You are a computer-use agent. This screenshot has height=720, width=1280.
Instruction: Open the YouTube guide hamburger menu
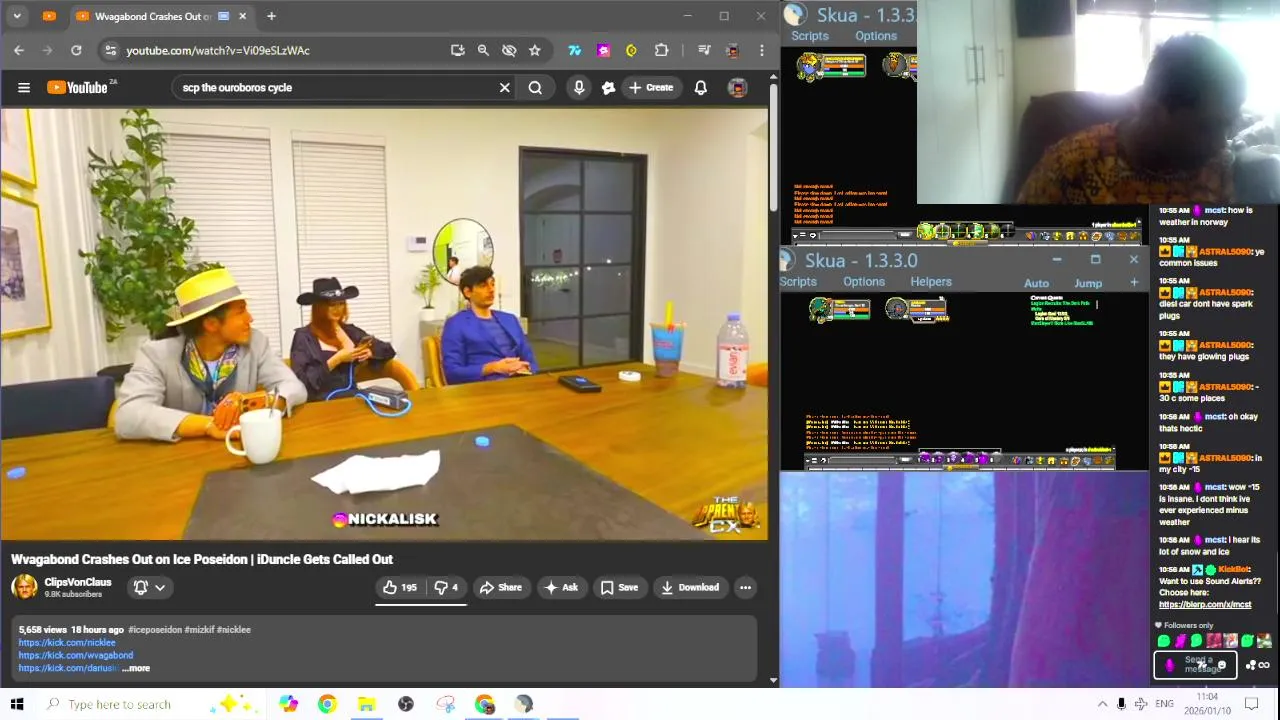pyautogui.click(x=24, y=88)
